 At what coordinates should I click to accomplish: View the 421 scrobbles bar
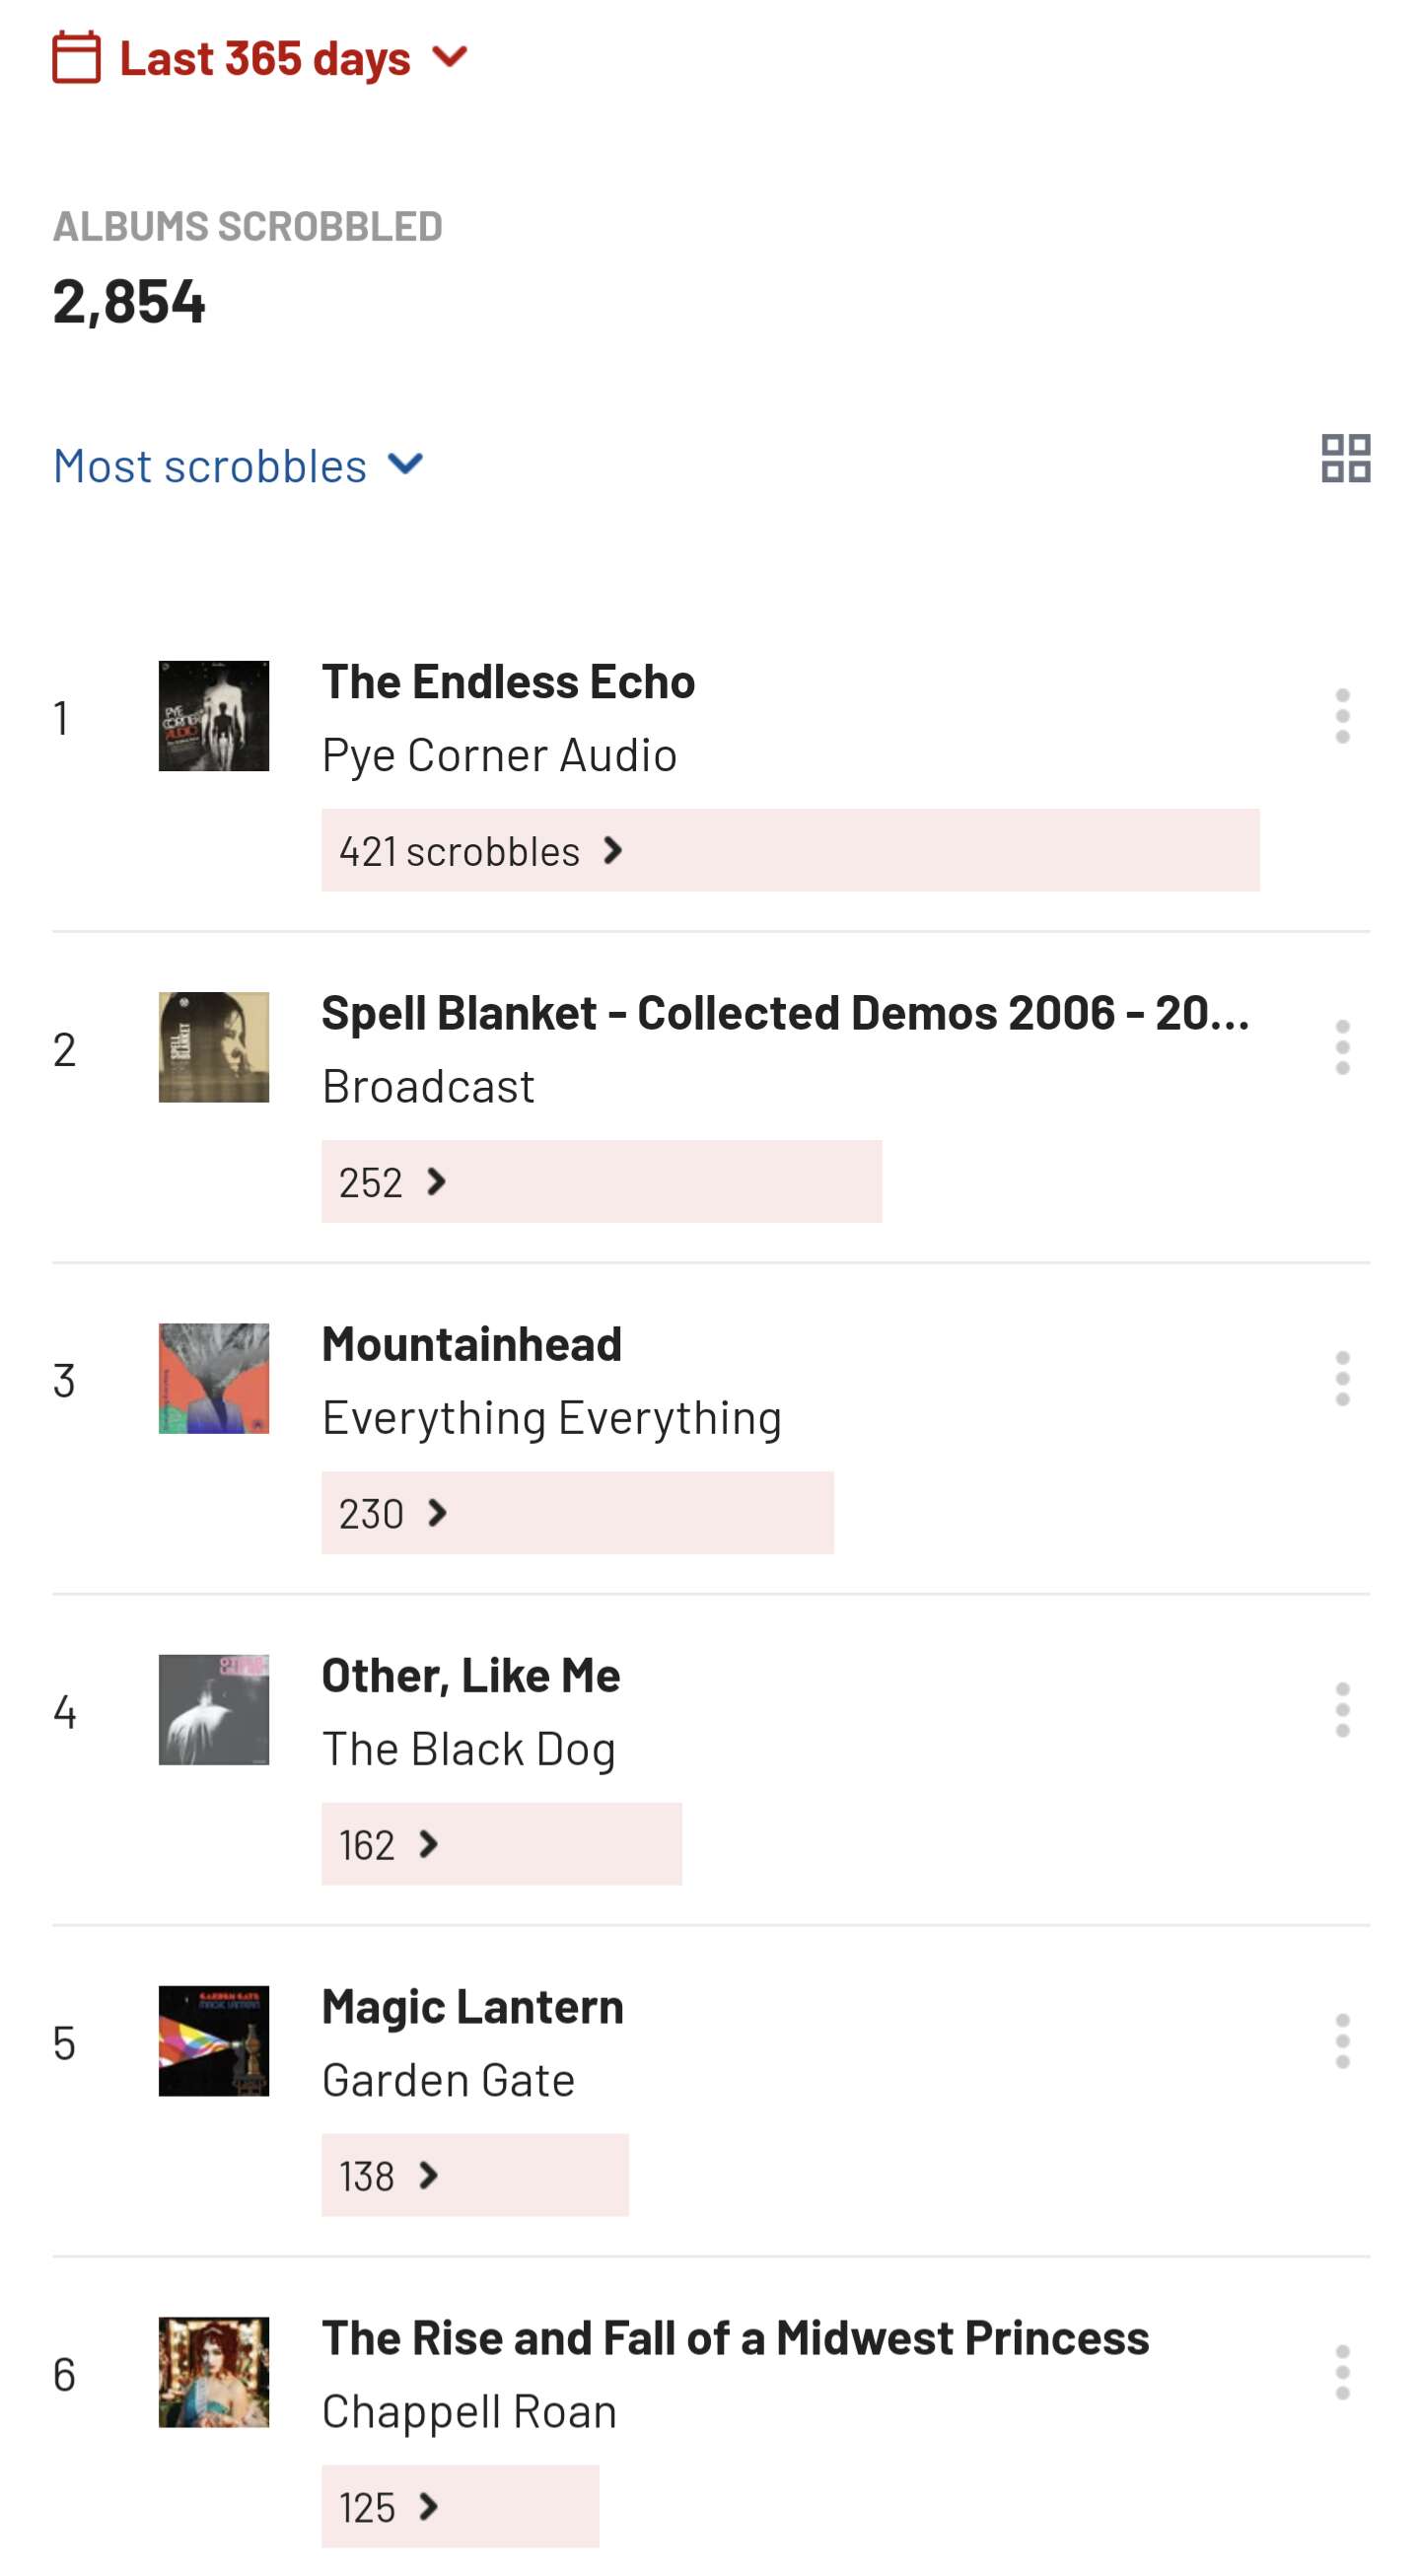789,850
